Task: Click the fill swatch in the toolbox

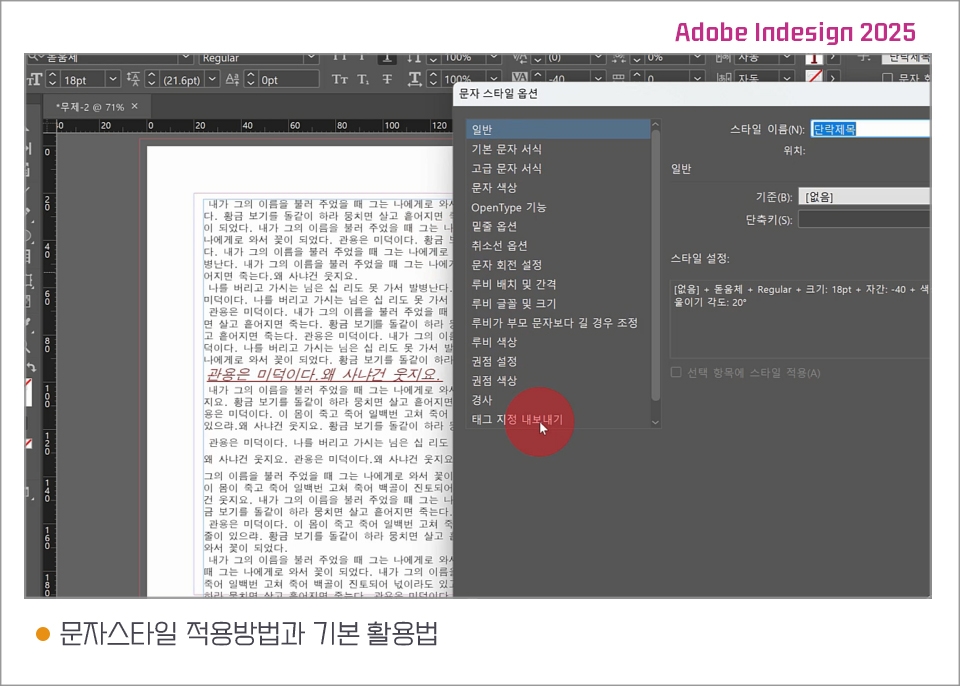Action: tap(28, 392)
